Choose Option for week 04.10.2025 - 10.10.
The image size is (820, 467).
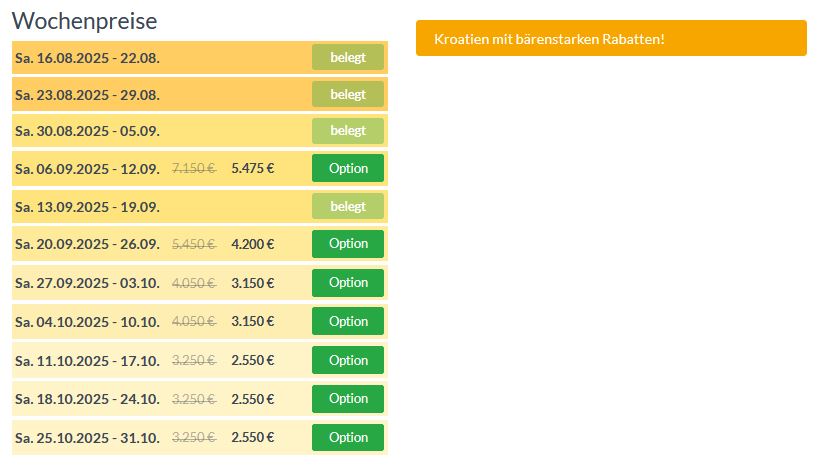348,321
